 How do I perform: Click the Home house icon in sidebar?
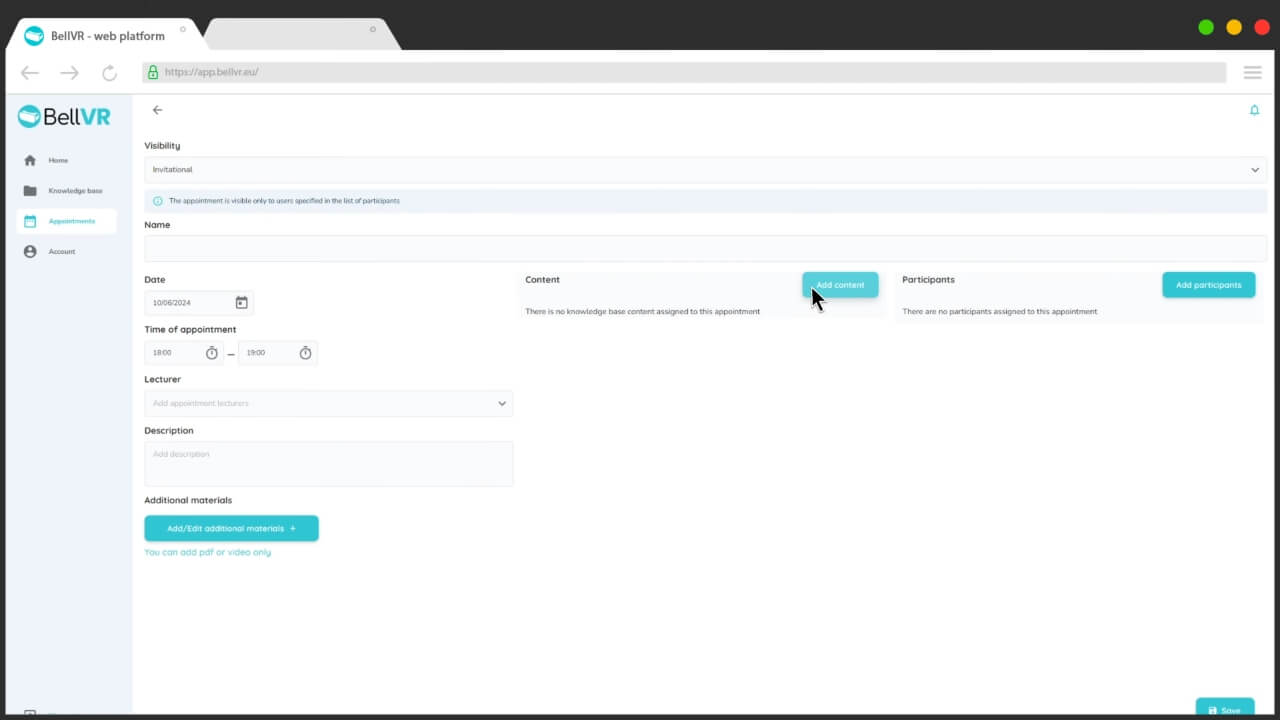point(30,160)
